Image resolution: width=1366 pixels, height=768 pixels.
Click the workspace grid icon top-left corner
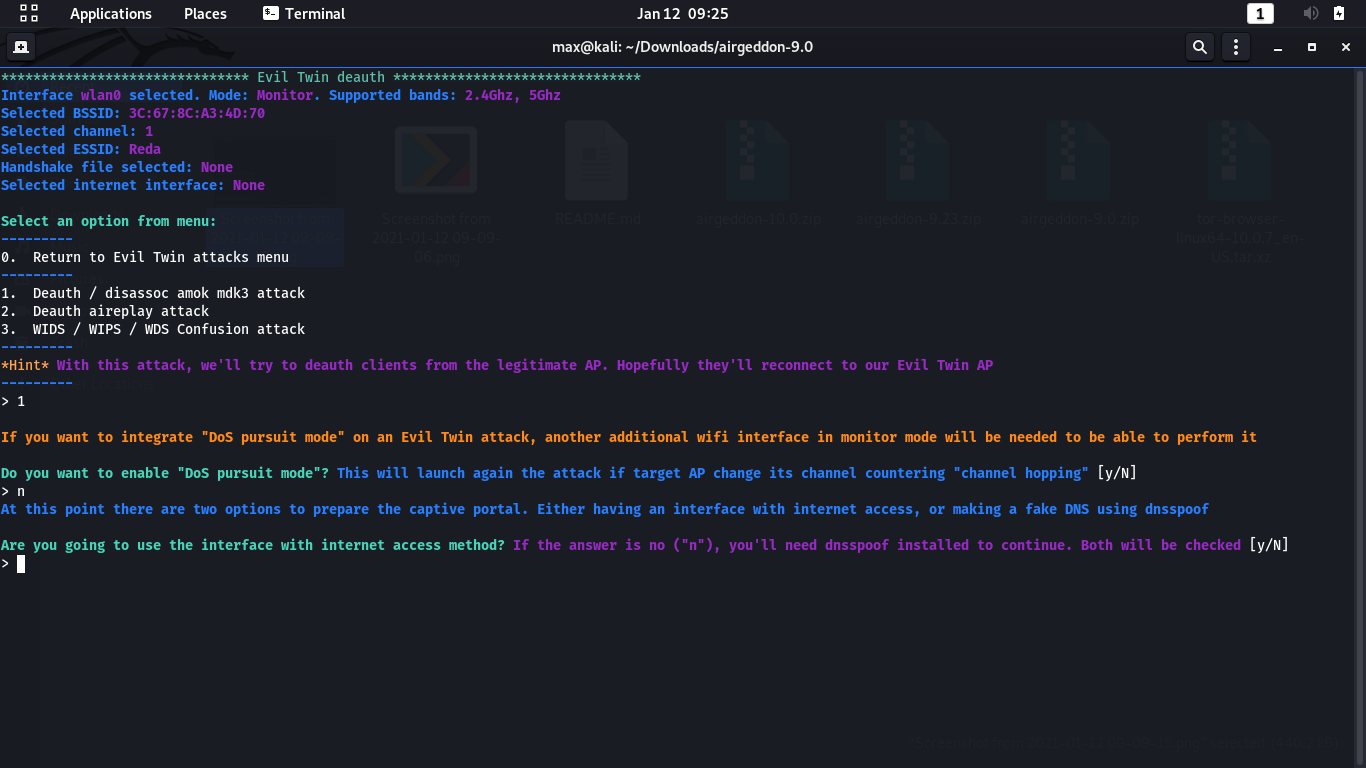coord(27,13)
